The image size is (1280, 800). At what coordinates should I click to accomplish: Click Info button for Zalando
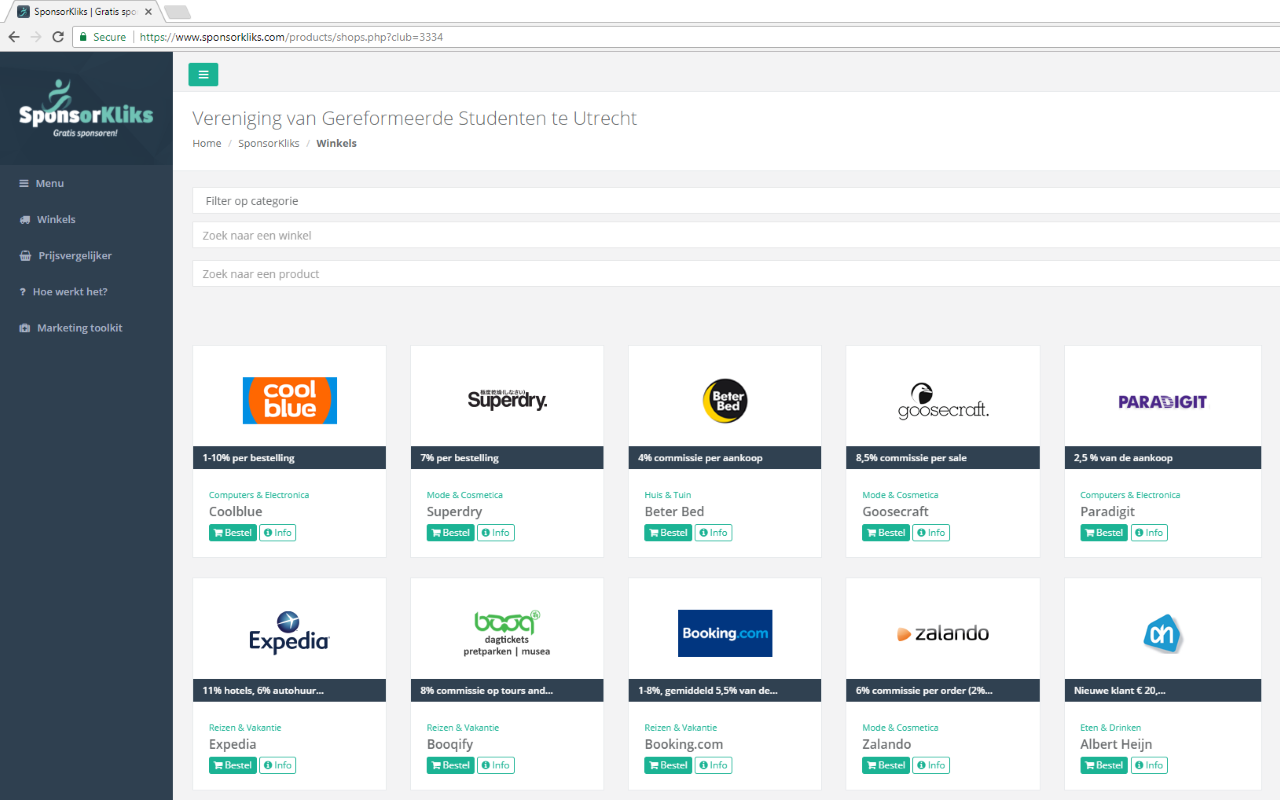tap(931, 765)
